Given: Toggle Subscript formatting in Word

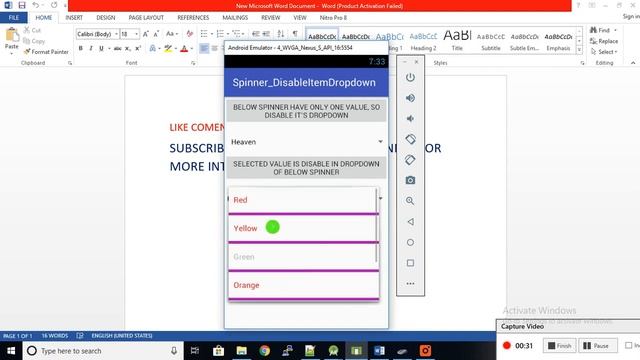Looking at the screenshot, I should 128,49.
